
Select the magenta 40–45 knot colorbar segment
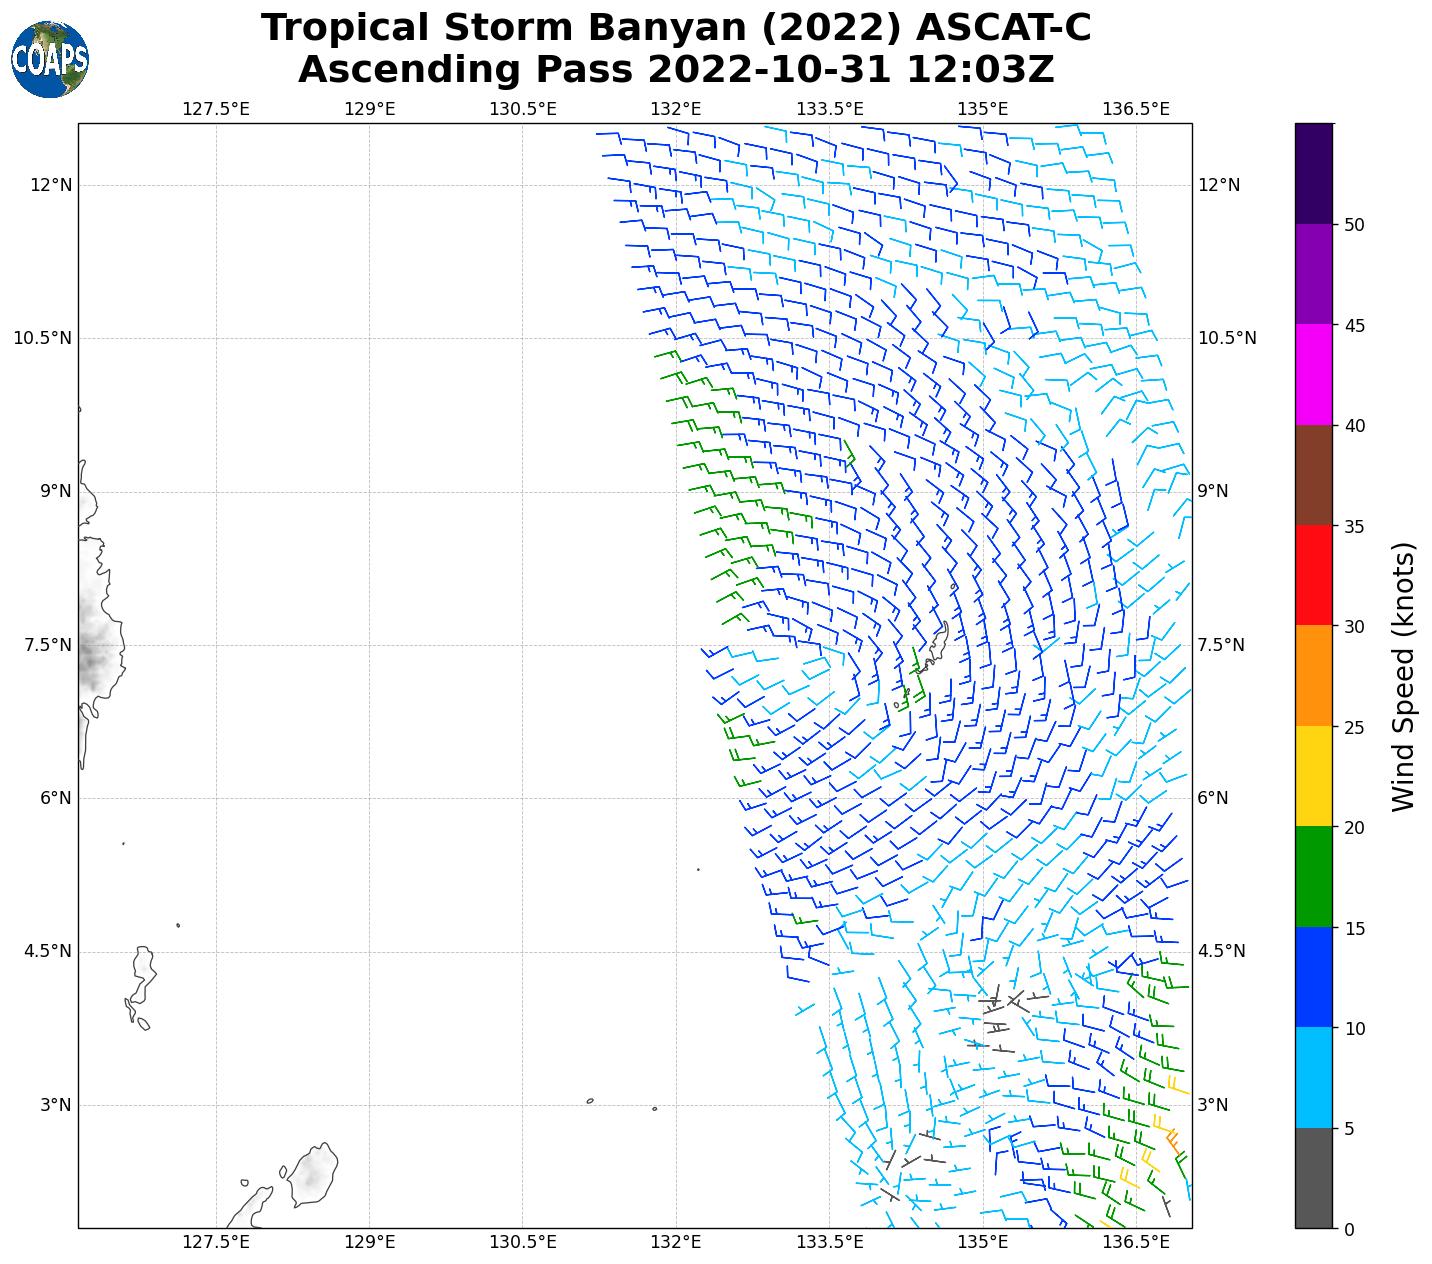tap(1313, 374)
